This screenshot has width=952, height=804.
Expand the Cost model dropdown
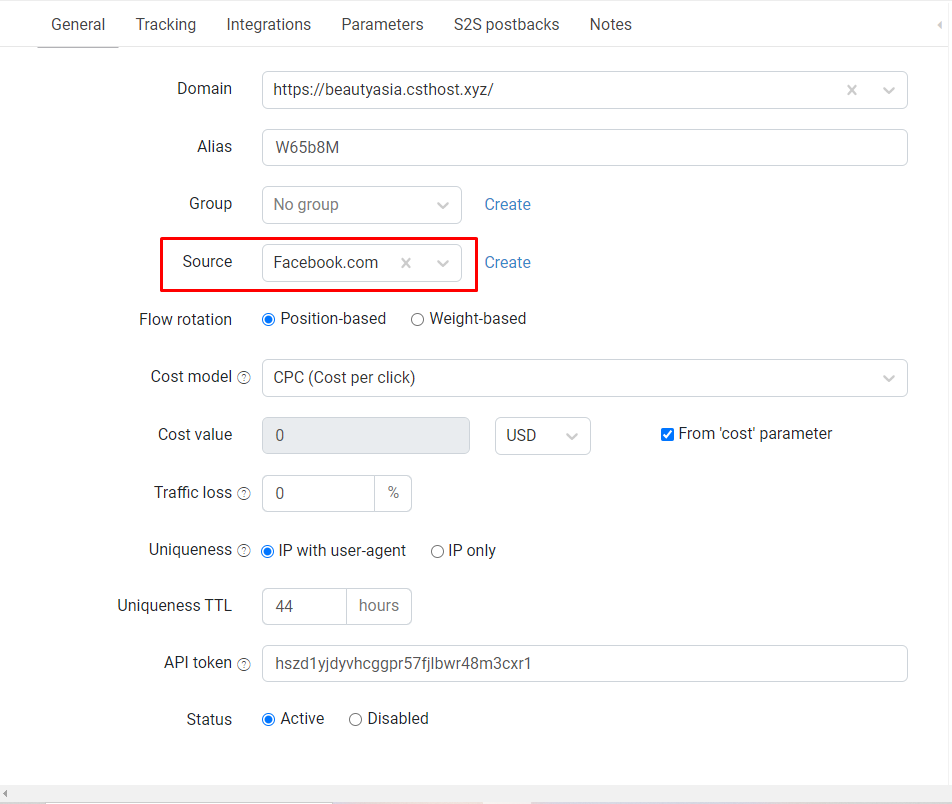pyautogui.click(x=585, y=378)
